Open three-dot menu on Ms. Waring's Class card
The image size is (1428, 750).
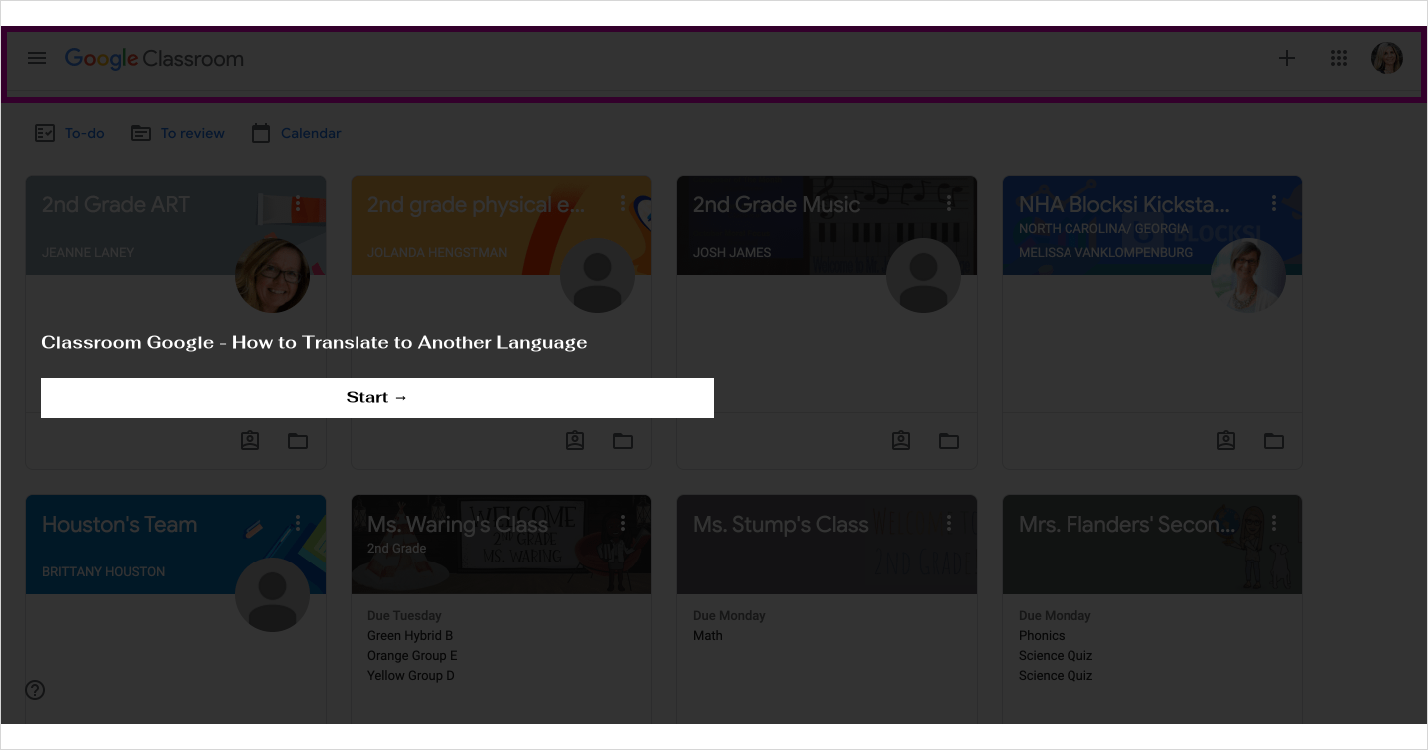pos(623,523)
